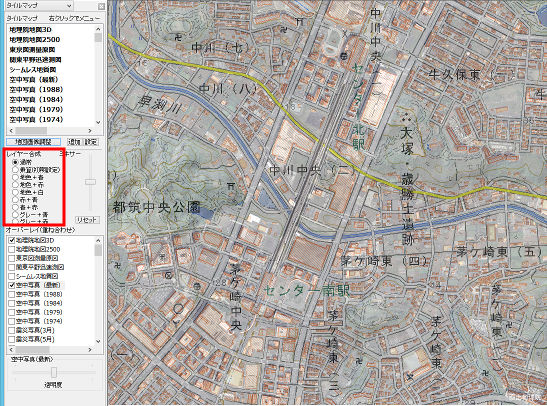Screen dimensions: 547x406
Task: Select the 赤+青 radio button
Action: click(15, 200)
